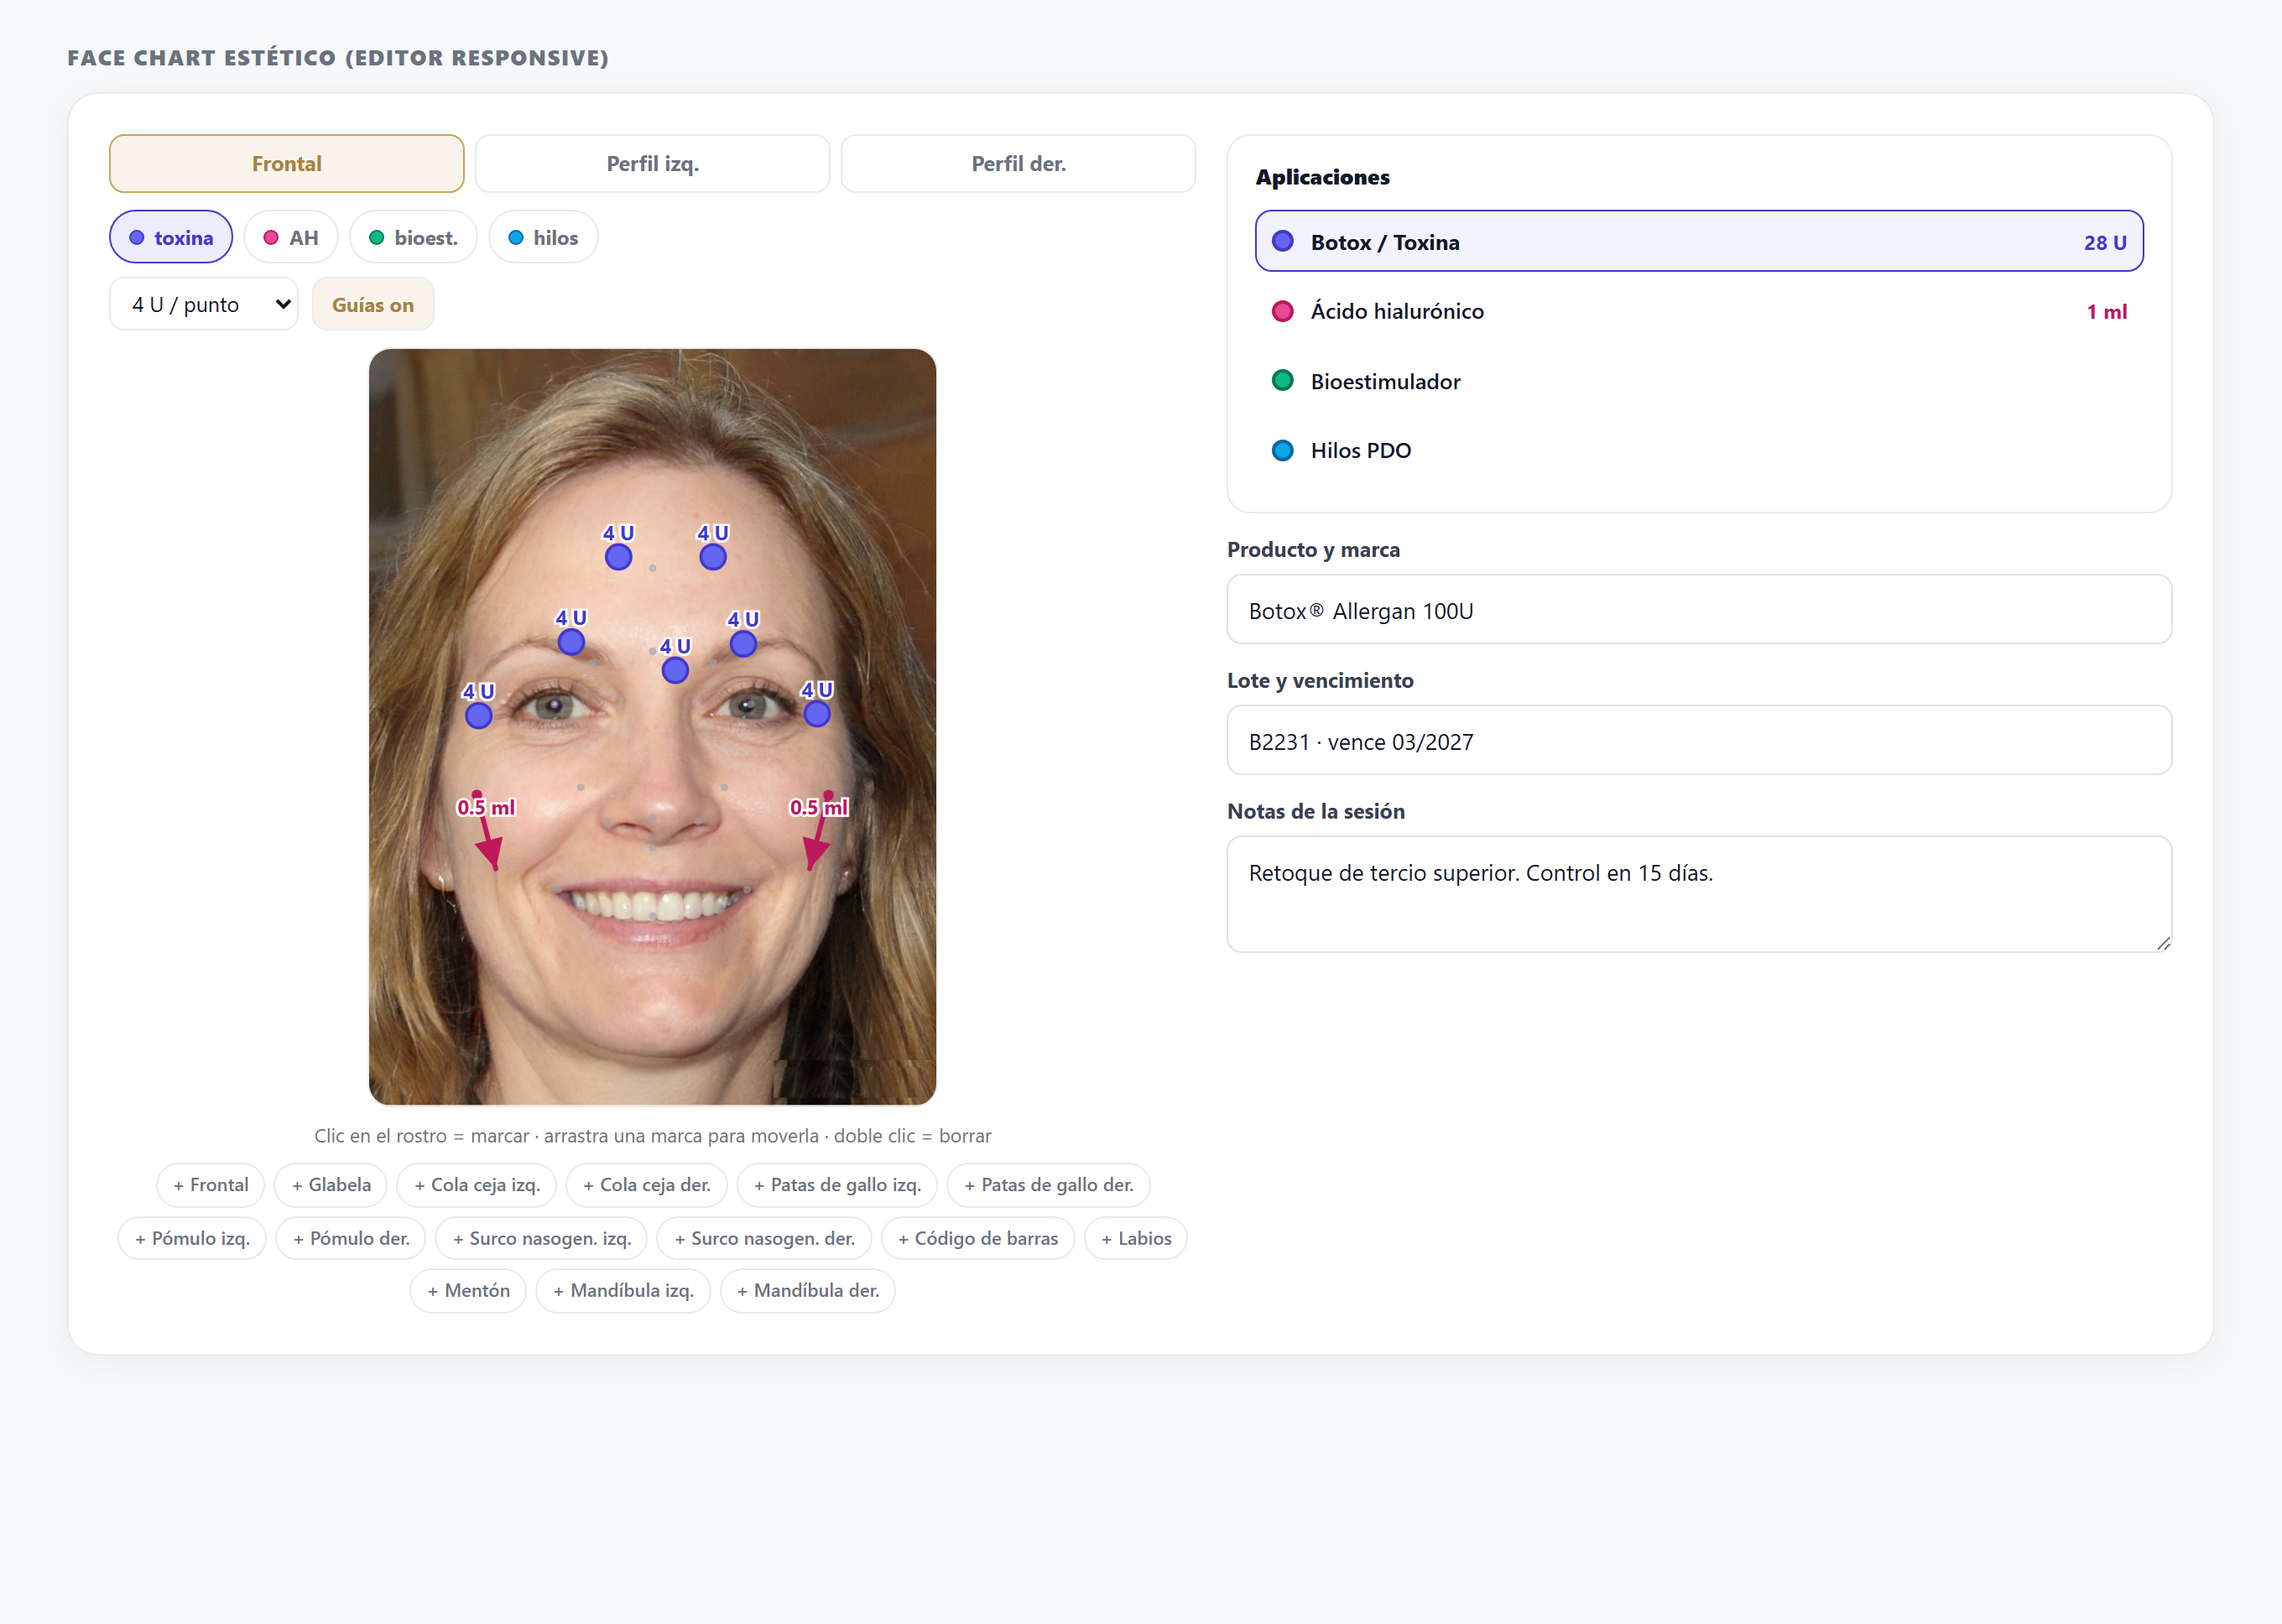Select the right crow's feet 4 U marker
This screenshot has height=1624, width=2282.
[x=817, y=714]
